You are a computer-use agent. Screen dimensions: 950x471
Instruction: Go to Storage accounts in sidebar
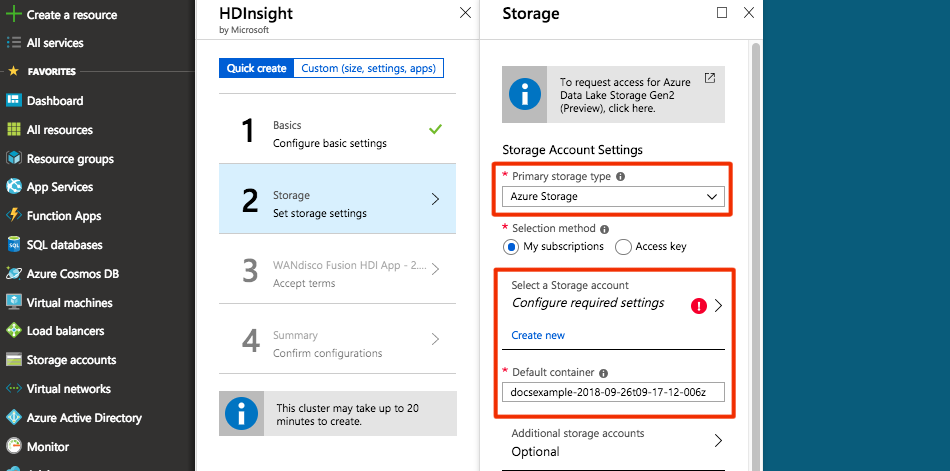(x=71, y=360)
